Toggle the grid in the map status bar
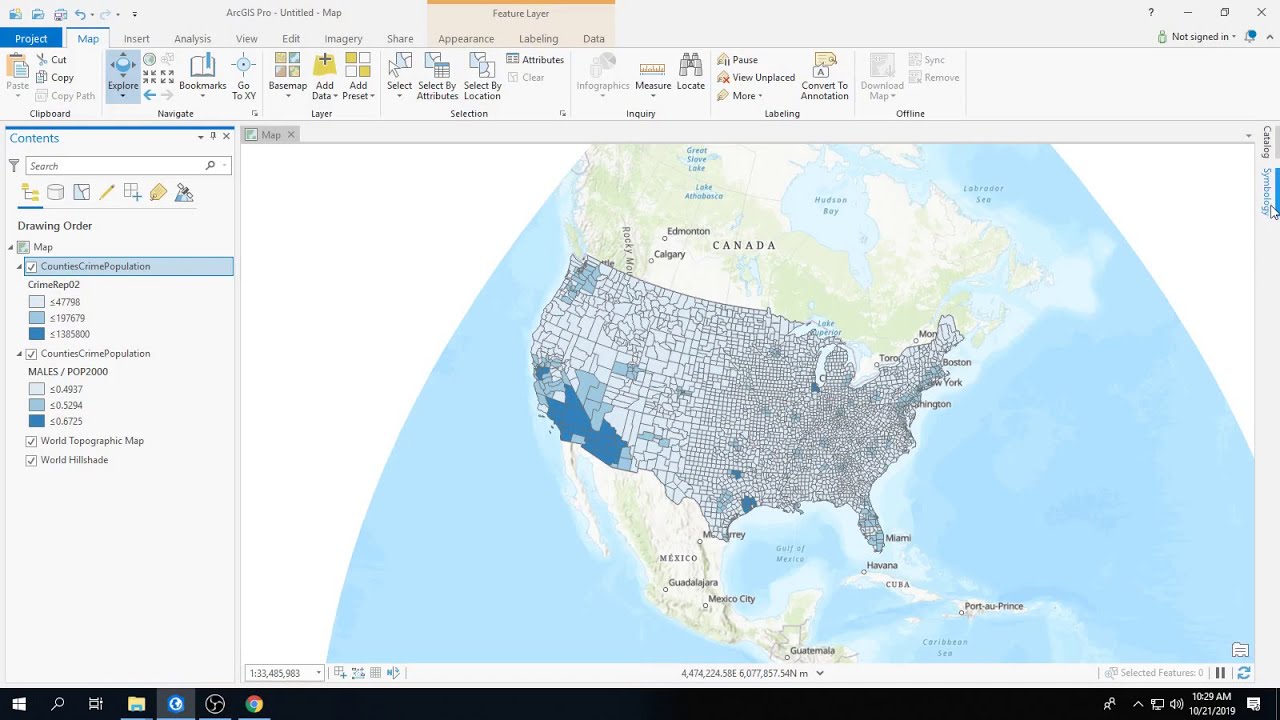Screen dimensions: 1280x720 [x=375, y=673]
